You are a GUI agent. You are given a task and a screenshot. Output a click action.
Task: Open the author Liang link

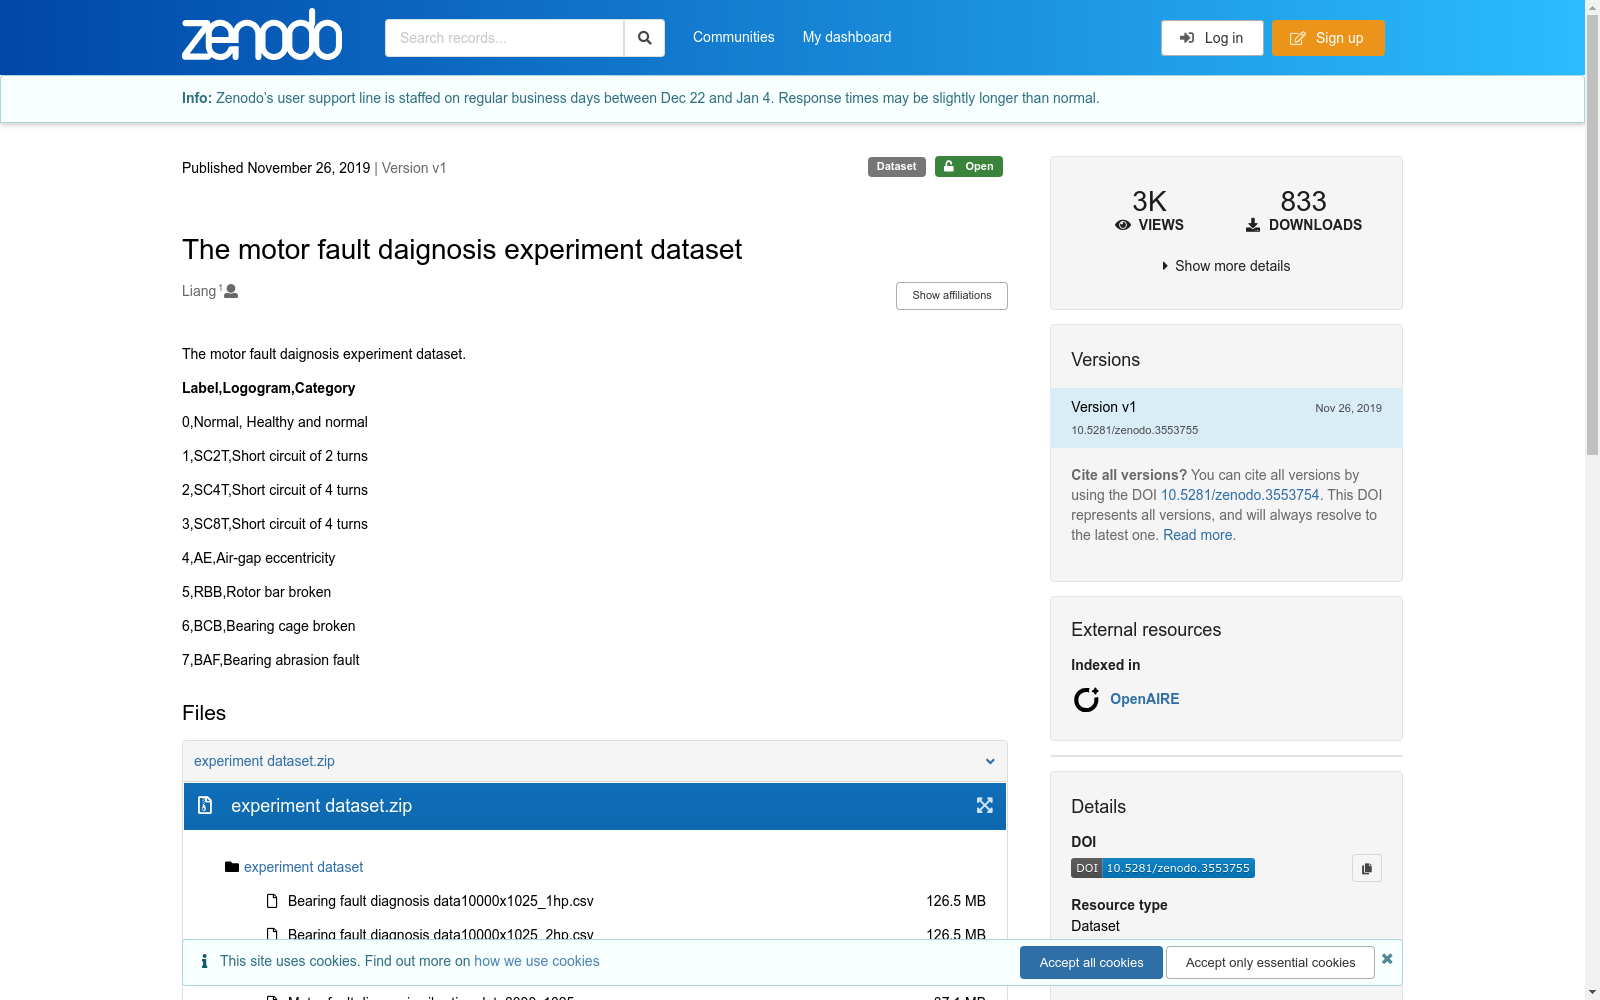(x=199, y=291)
